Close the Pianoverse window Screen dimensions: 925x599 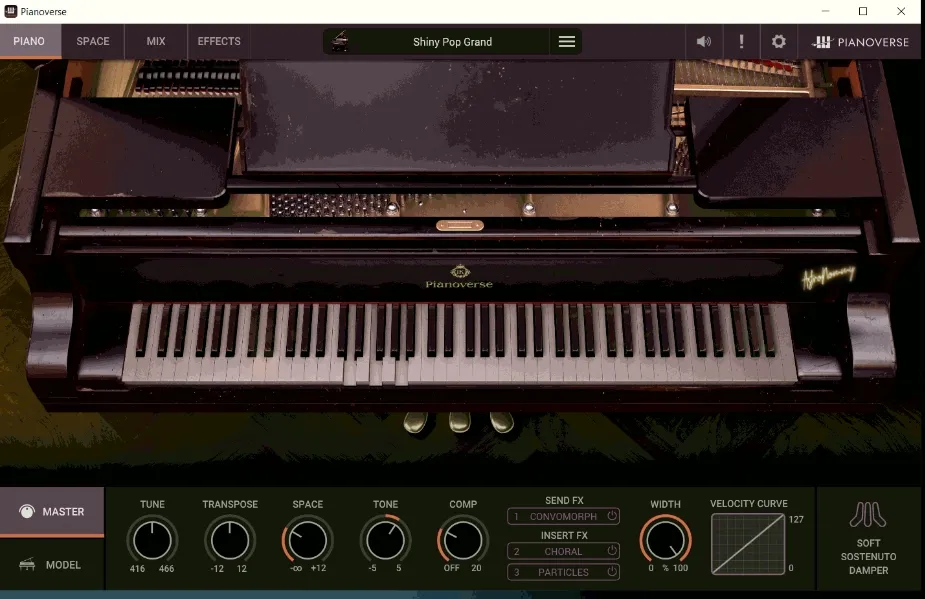point(901,11)
